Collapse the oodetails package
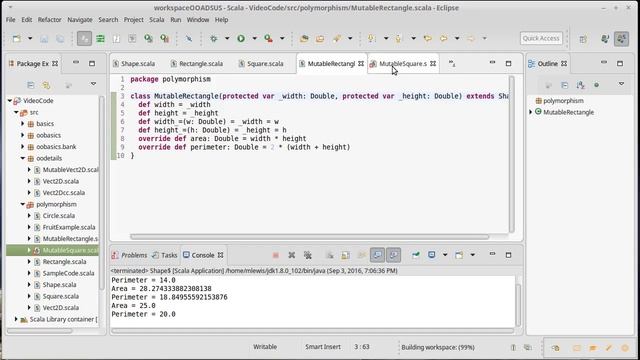This screenshot has height=360, width=640. pyautogui.click(x=23, y=158)
